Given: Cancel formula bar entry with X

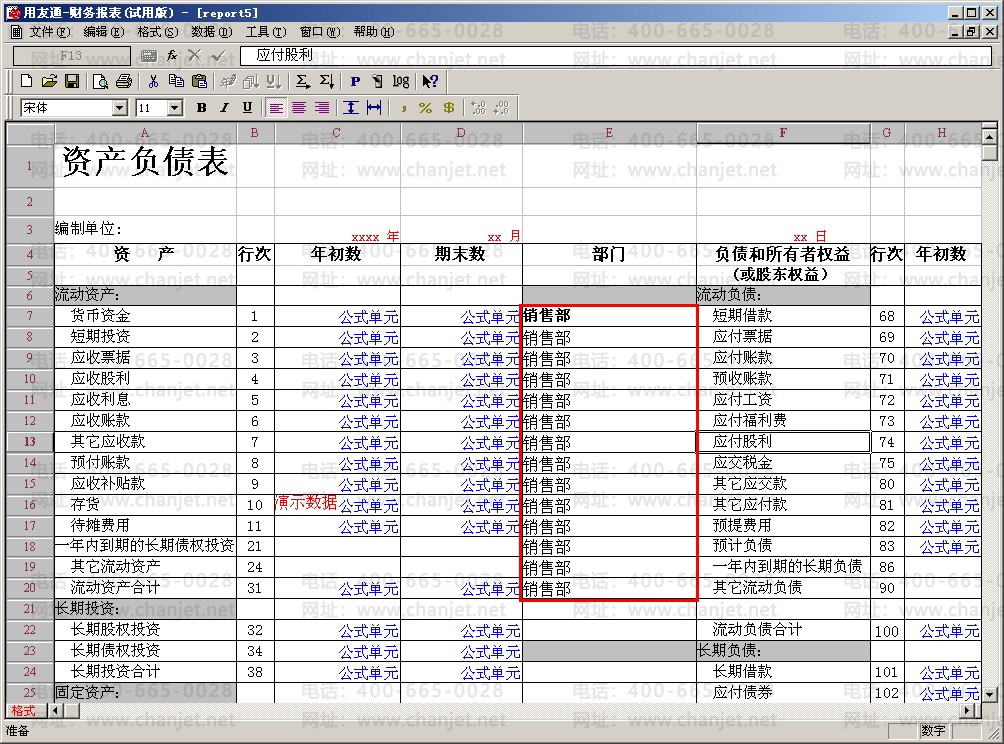Looking at the screenshot, I should (195, 56).
